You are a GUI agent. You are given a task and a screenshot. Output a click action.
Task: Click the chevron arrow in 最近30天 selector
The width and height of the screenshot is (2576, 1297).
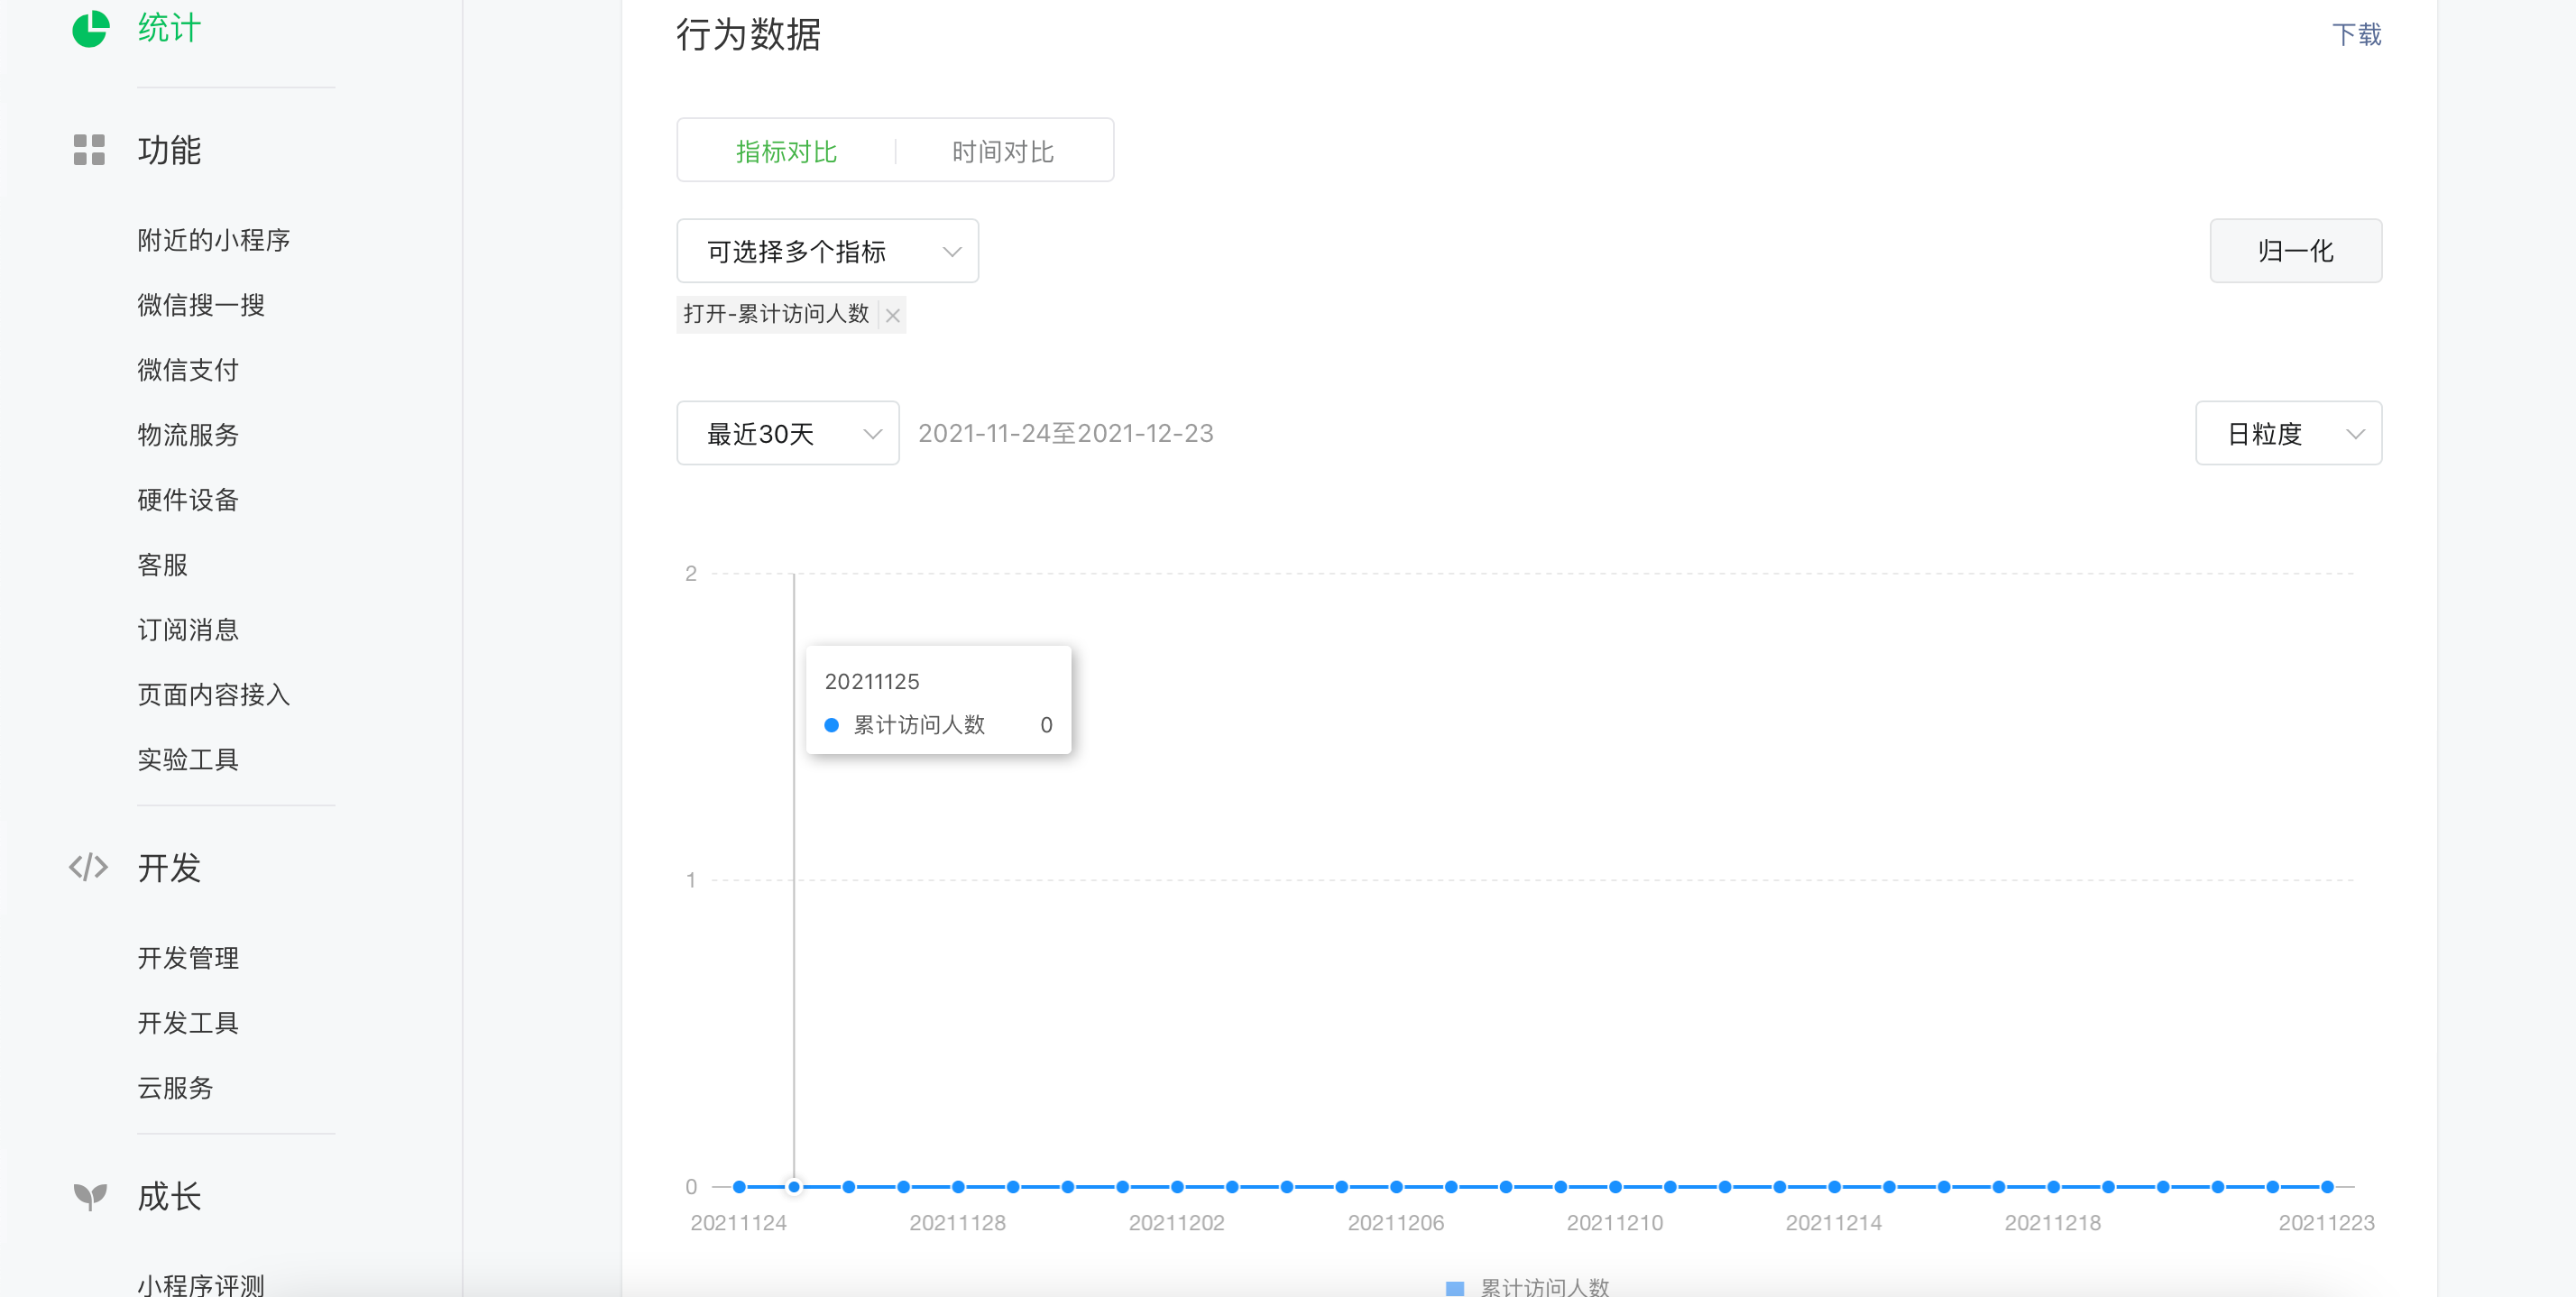(872, 434)
